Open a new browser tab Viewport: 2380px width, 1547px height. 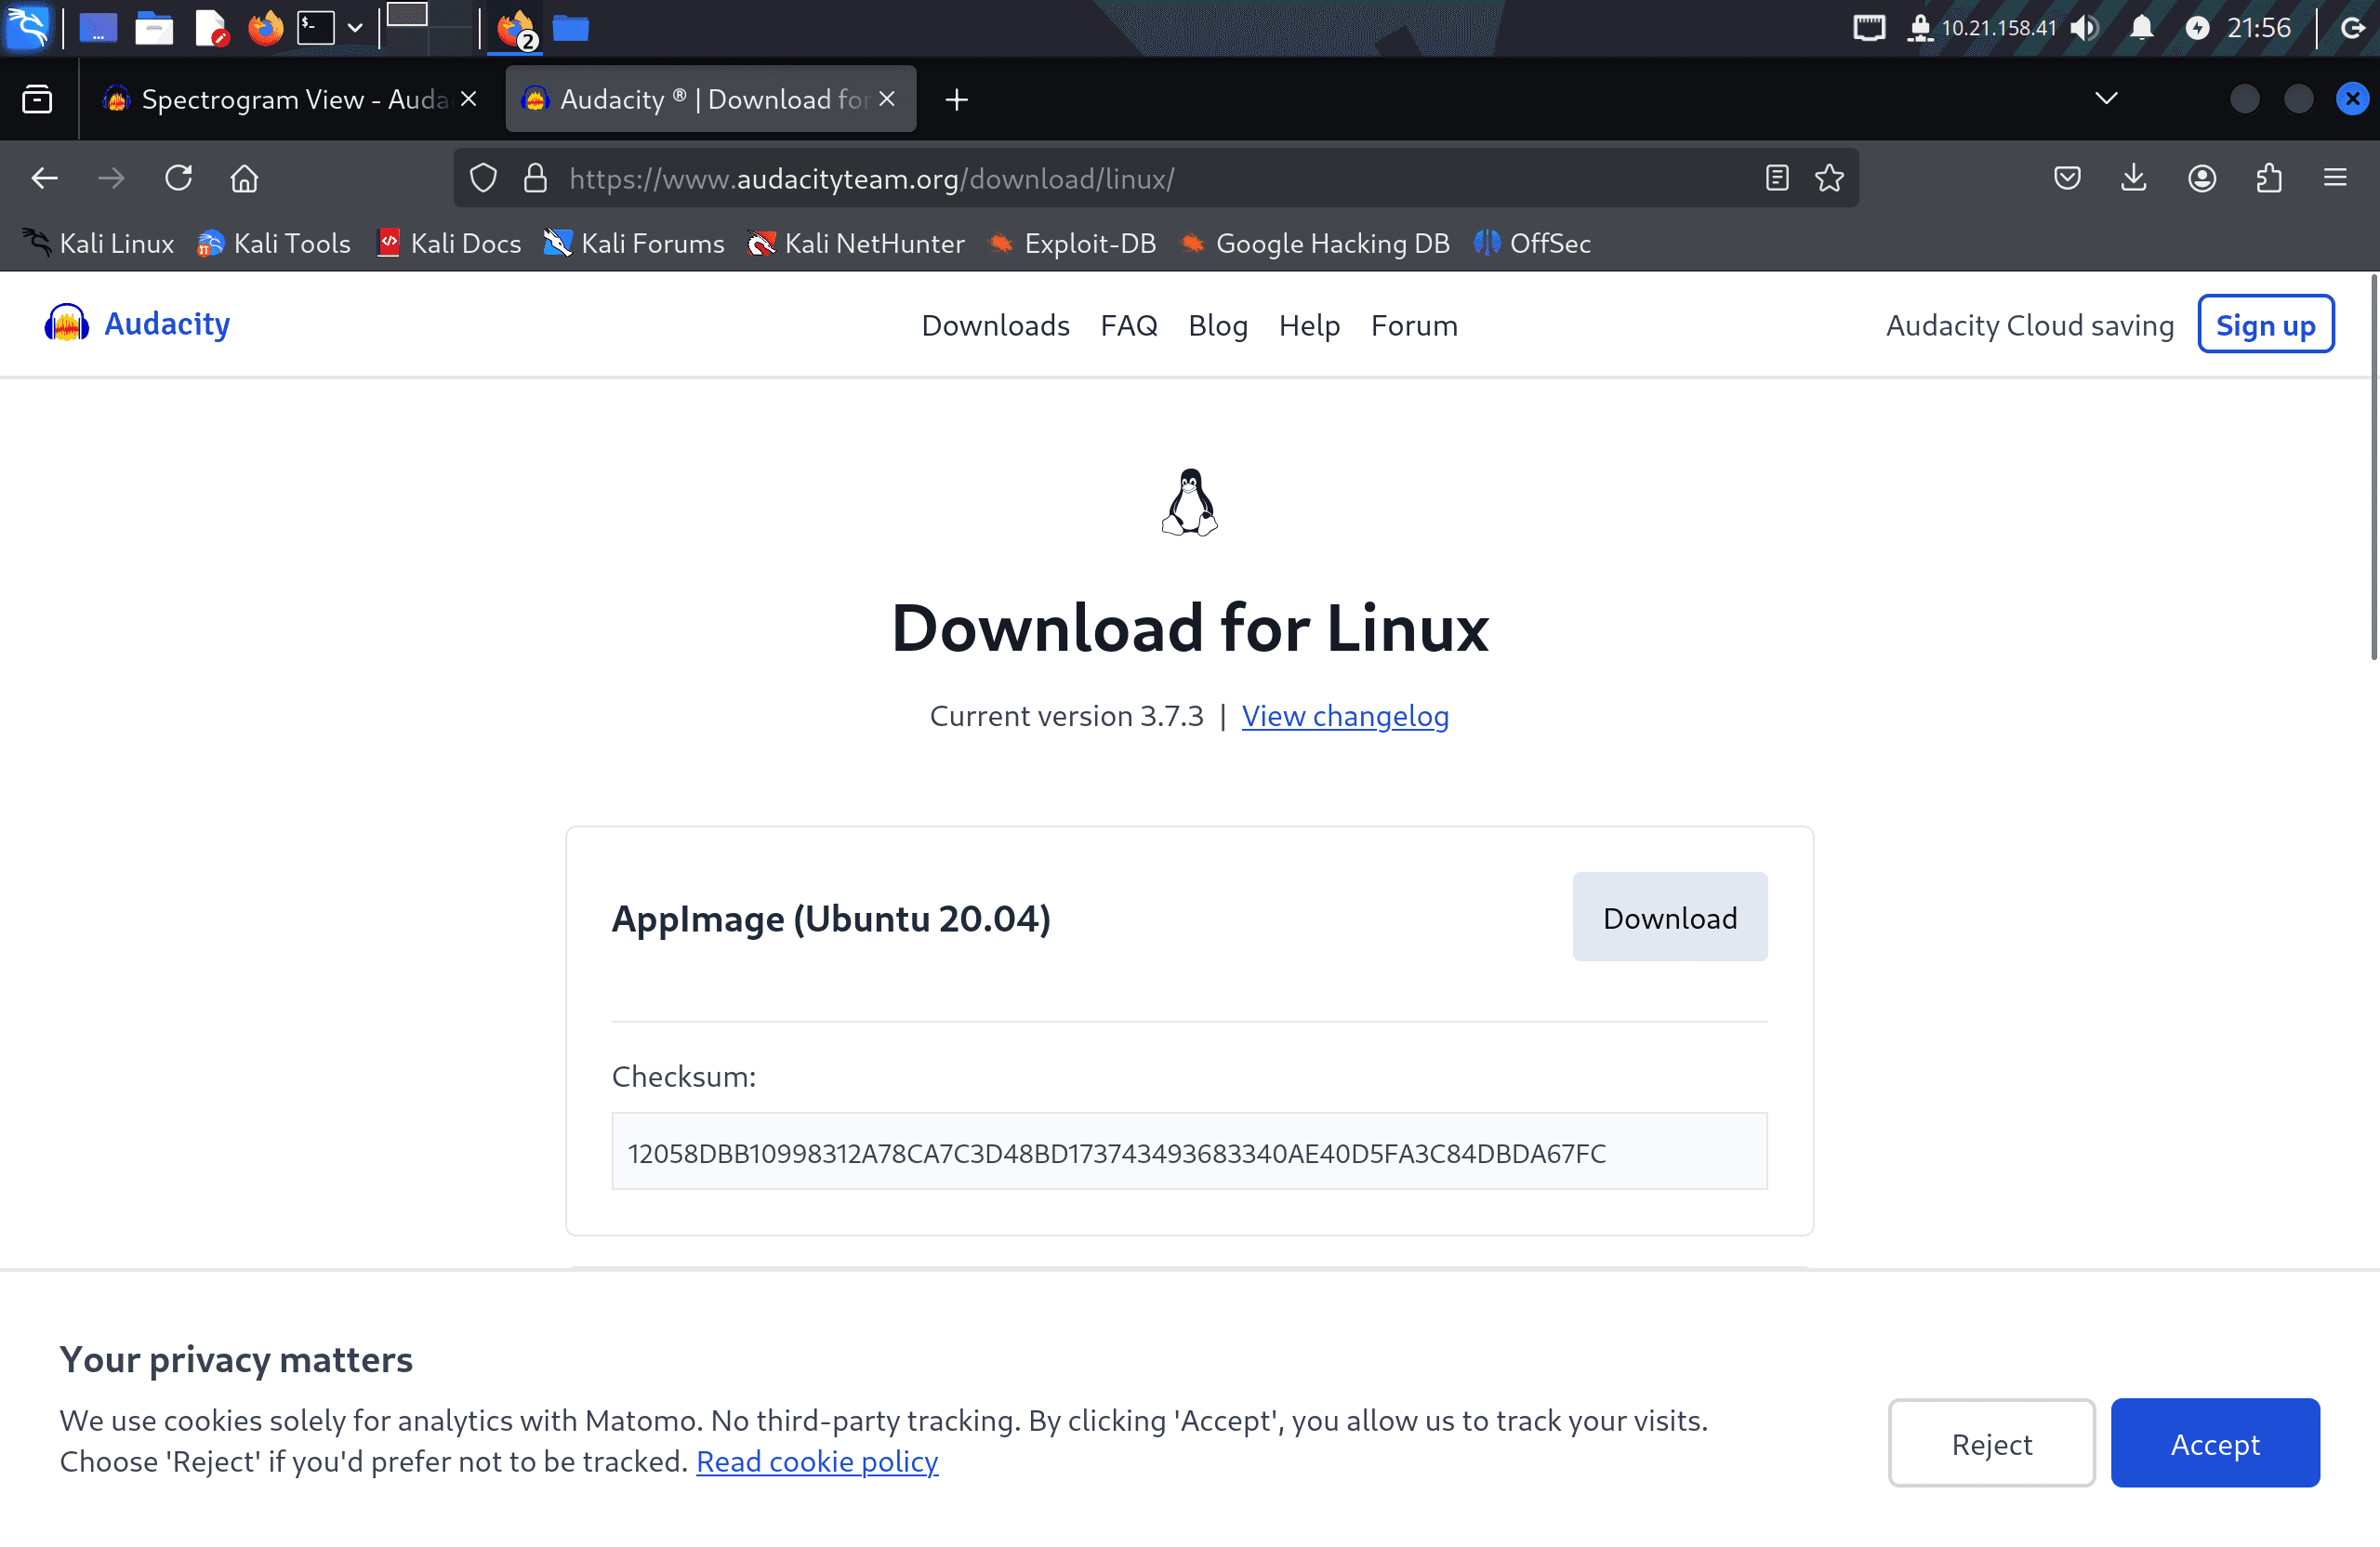point(957,100)
